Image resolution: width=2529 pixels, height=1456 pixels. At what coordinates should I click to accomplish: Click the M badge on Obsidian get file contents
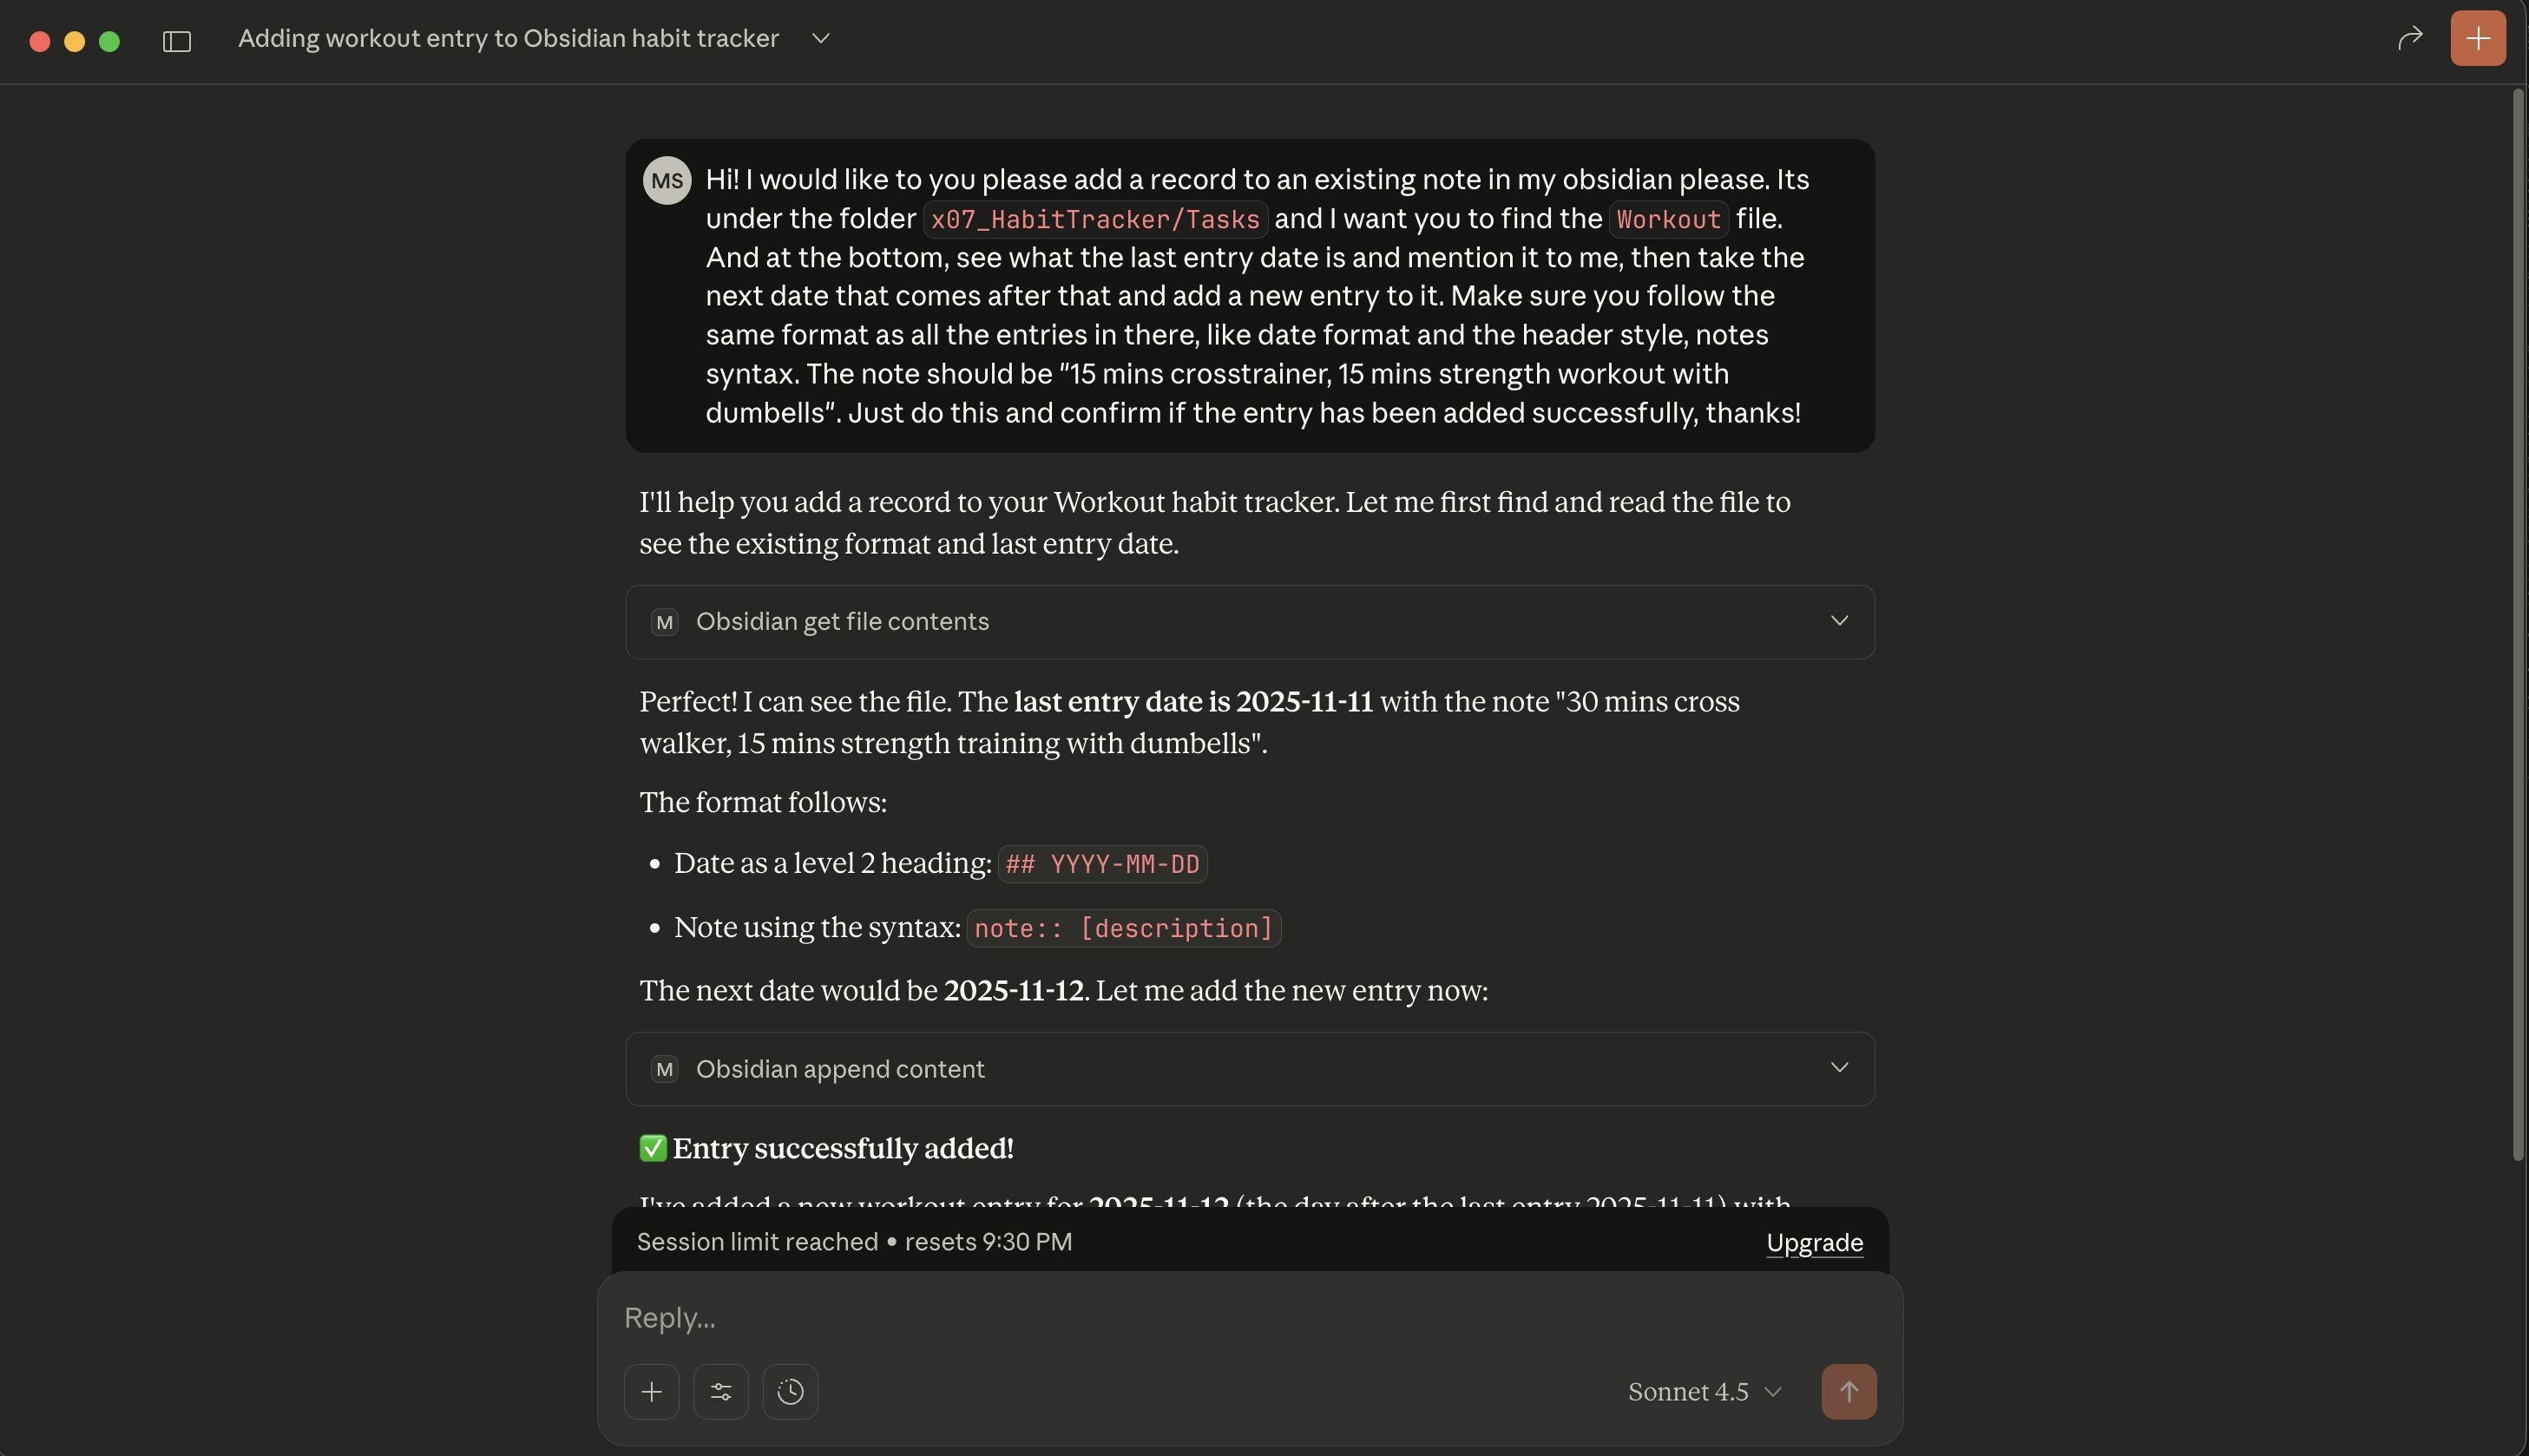(x=663, y=621)
